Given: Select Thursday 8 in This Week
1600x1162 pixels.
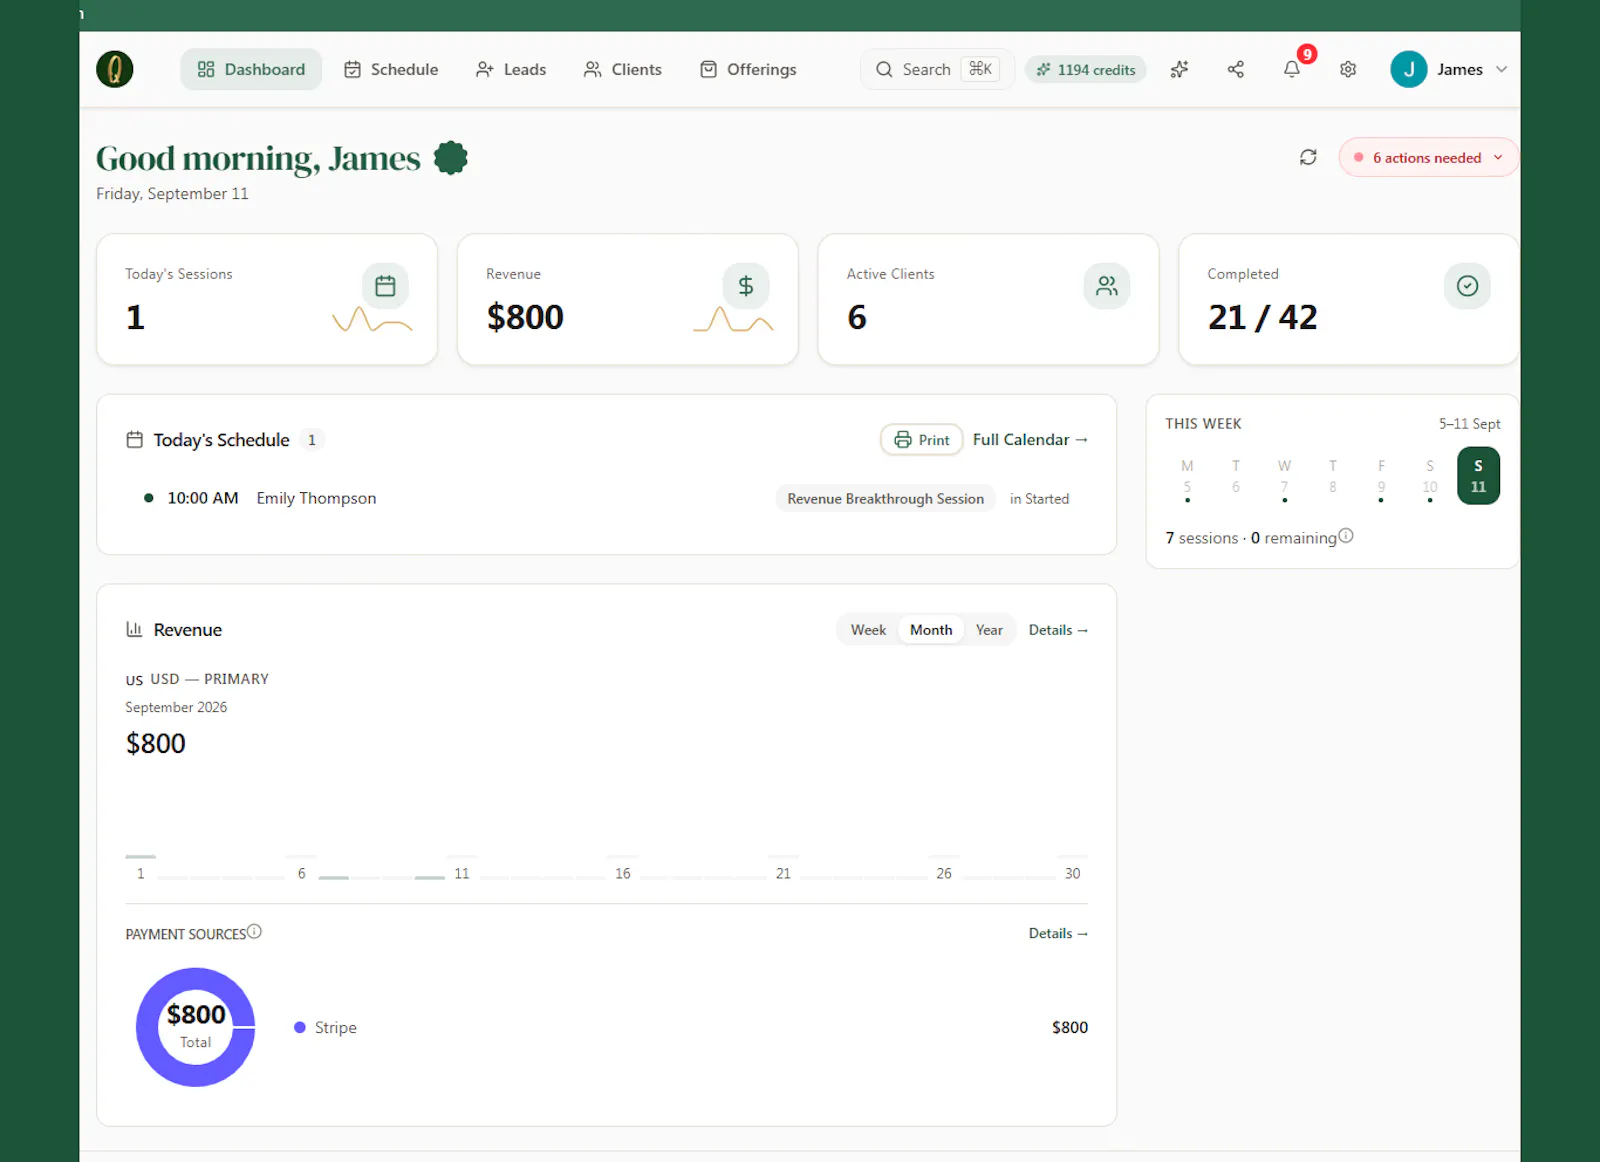Looking at the screenshot, I should pyautogui.click(x=1333, y=476).
